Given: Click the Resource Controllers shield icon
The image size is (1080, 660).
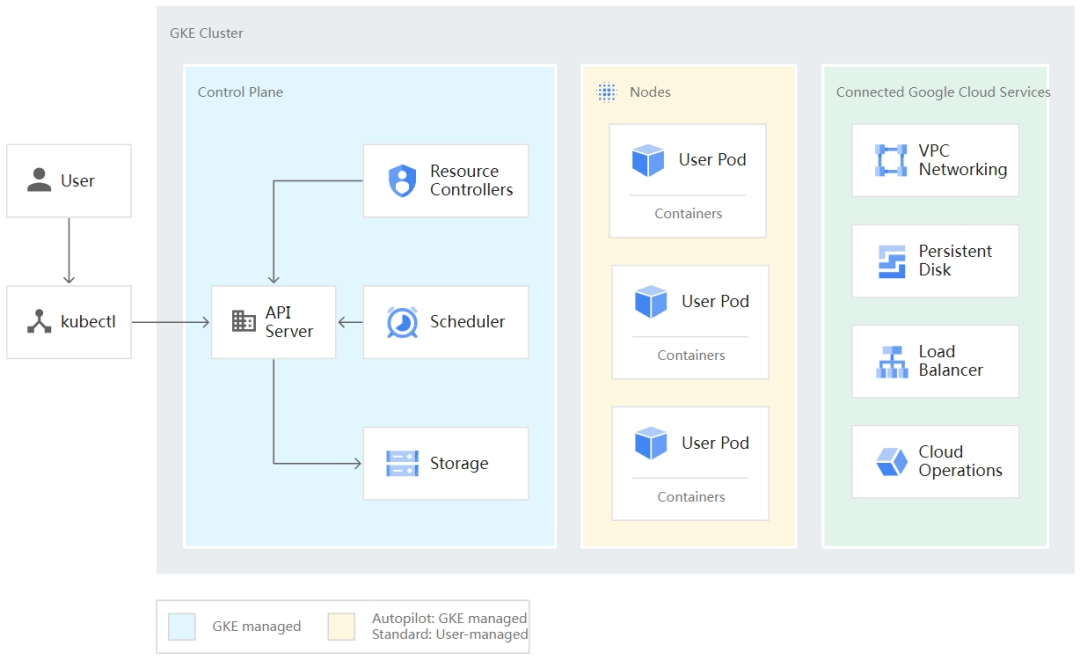Looking at the screenshot, I should 401,179.
